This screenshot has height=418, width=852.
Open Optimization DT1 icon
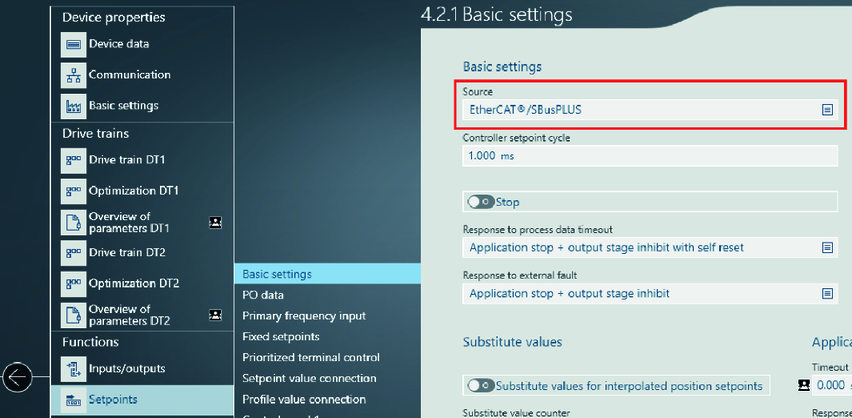[x=73, y=191]
